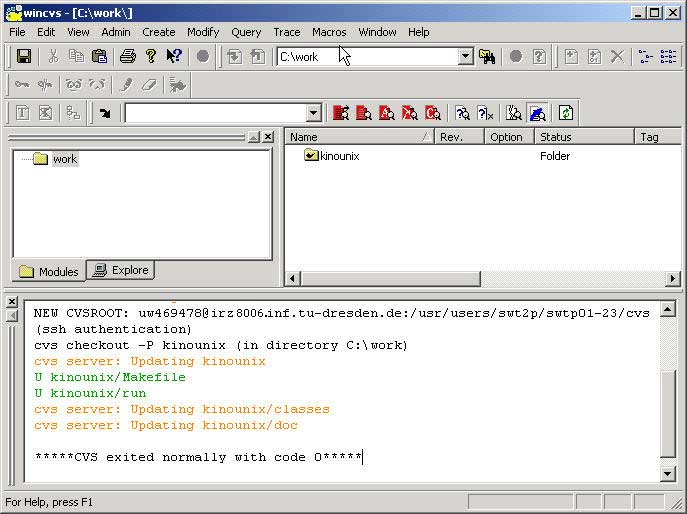Image resolution: width=687 pixels, height=514 pixels.
Task: Click the browse folder binoculars icon
Action: click(488, 57)
